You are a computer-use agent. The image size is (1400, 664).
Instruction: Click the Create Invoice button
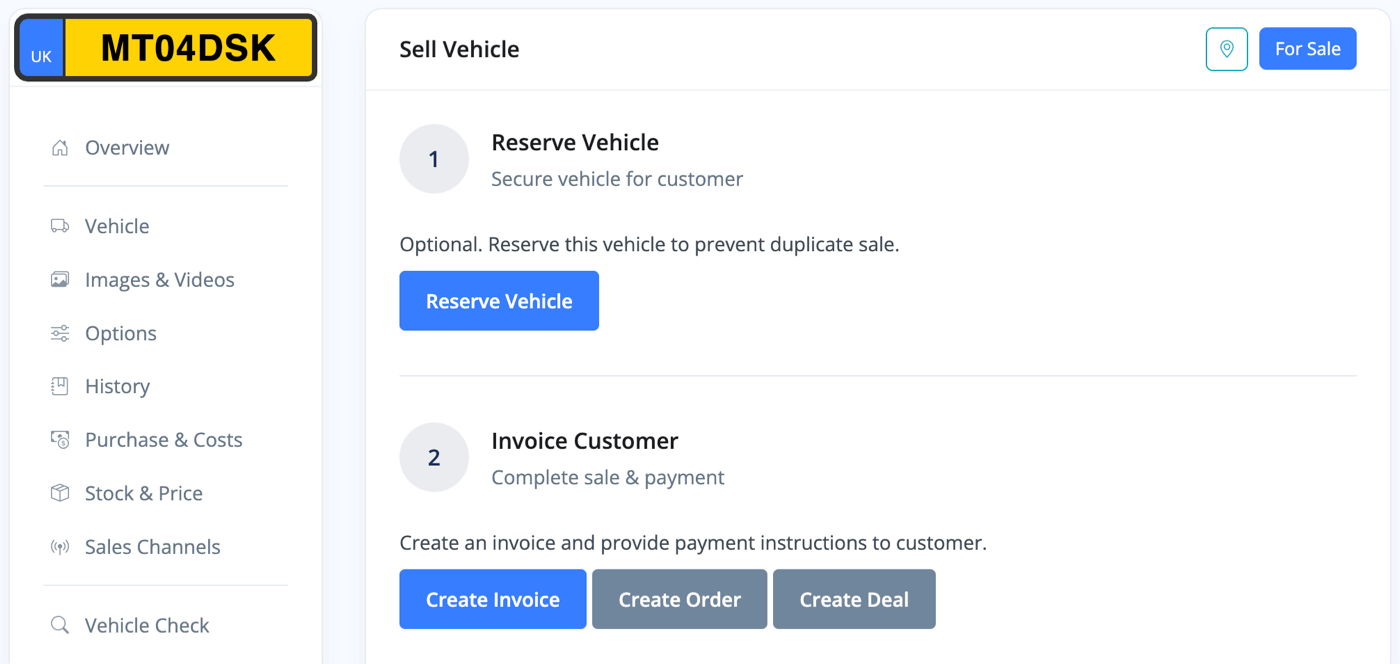coord(493,599)
